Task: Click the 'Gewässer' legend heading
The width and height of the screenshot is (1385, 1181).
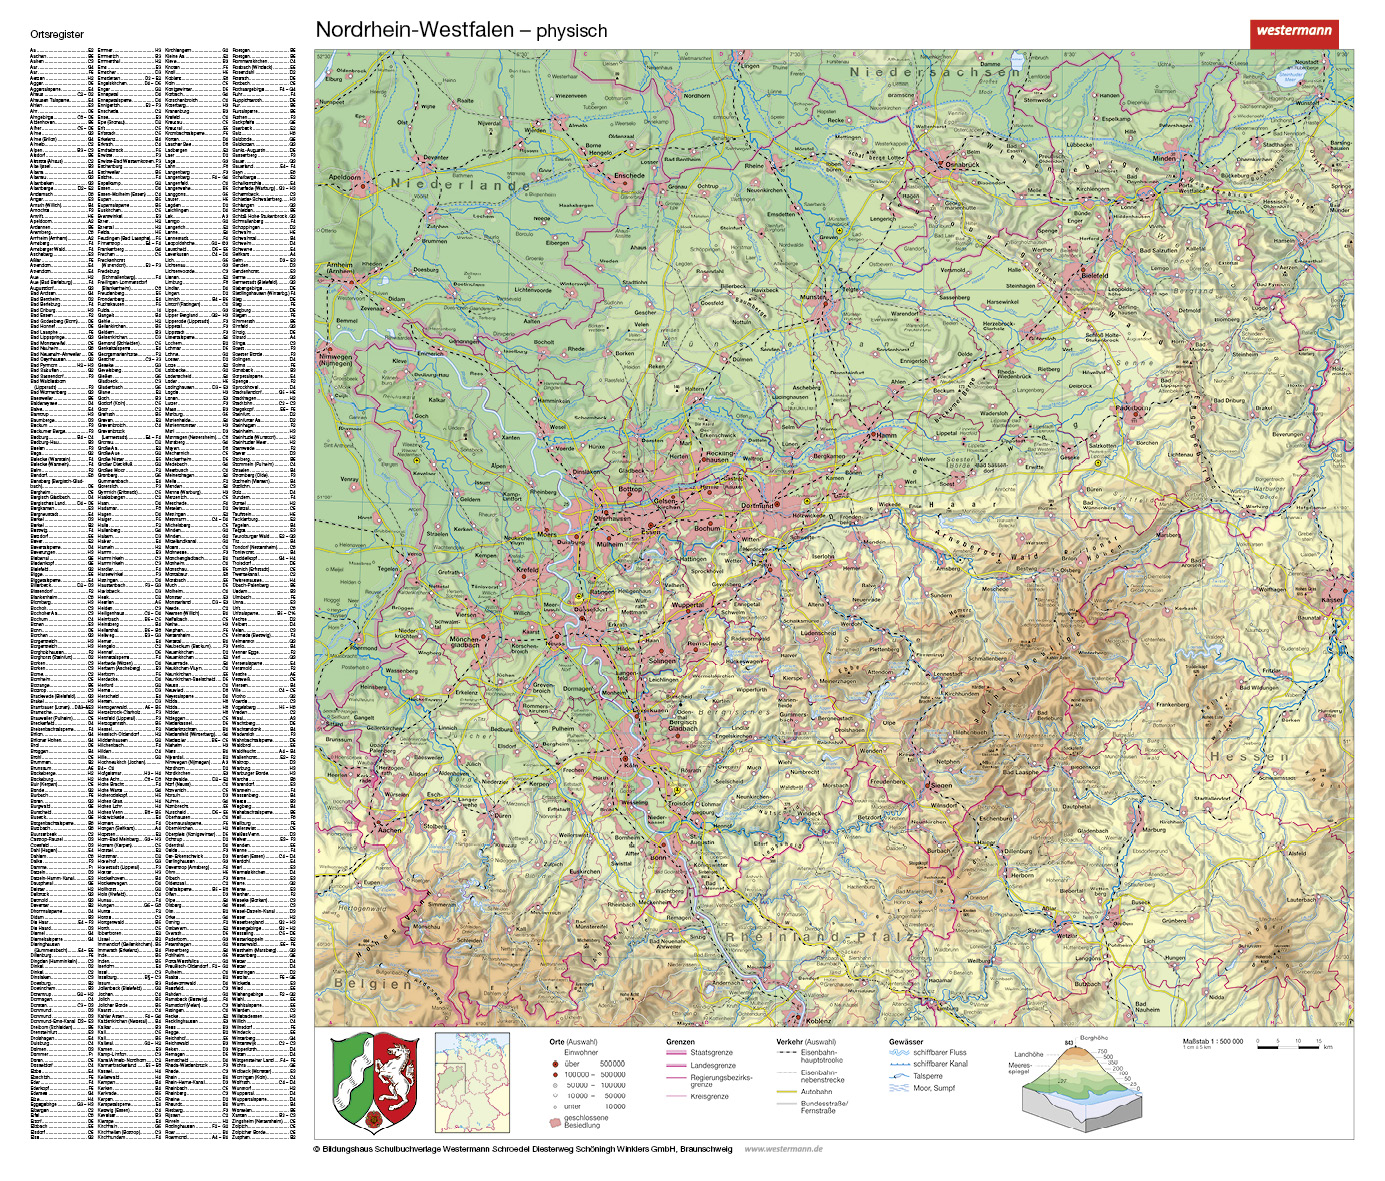Action: [x=906, y=1042]
